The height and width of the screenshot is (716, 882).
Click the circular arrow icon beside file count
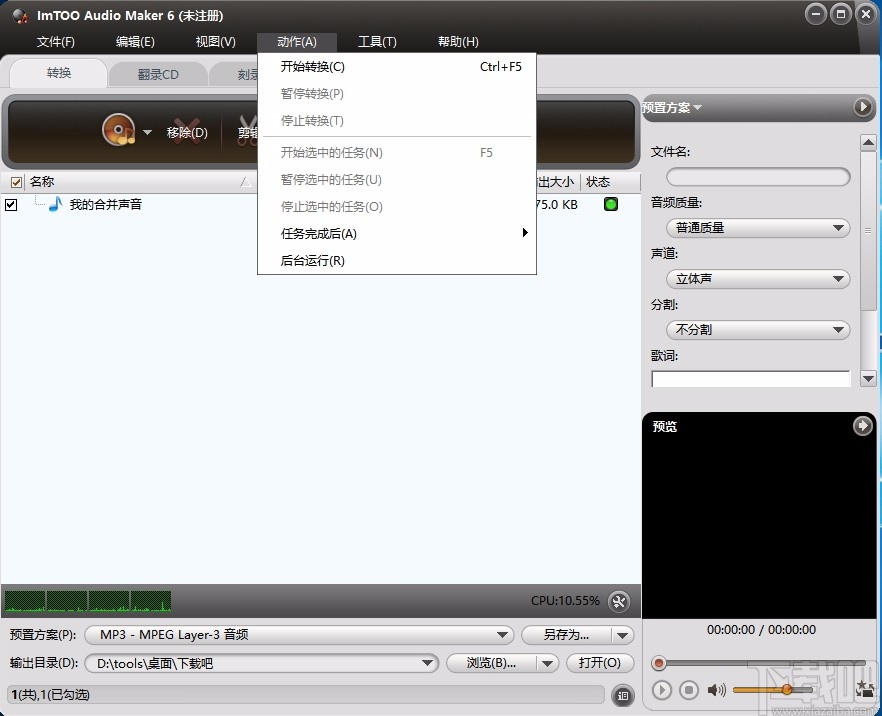[x=621, y=694]
